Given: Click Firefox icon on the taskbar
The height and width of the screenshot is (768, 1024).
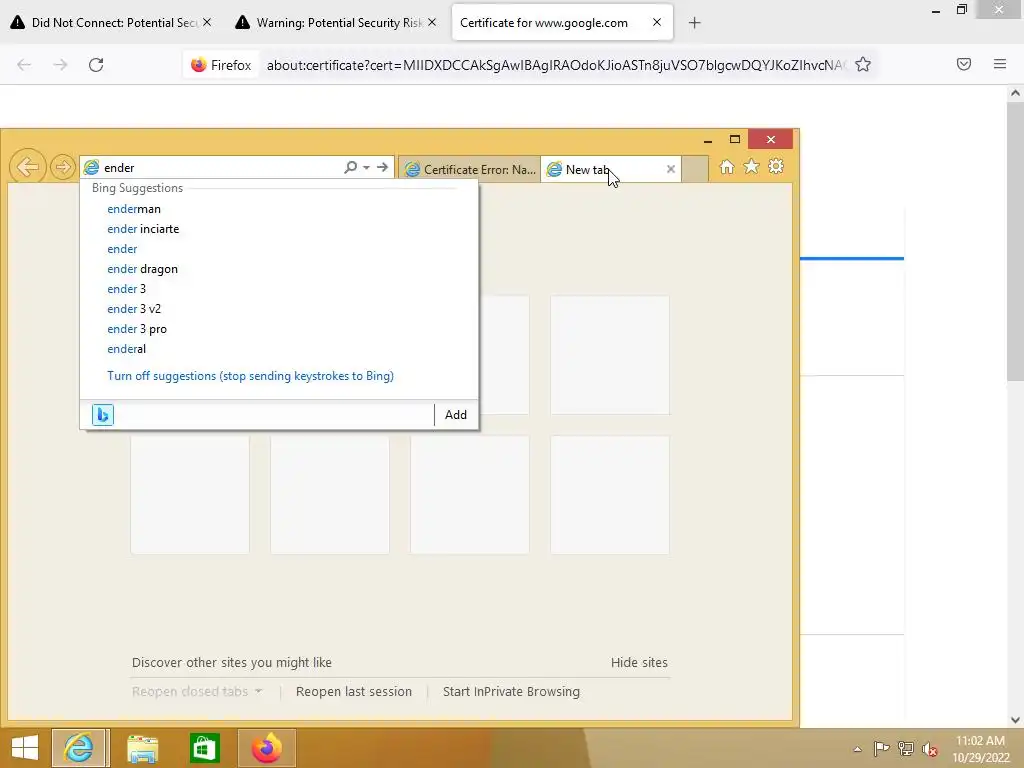Looking at the screenshot, I should 267,748.
